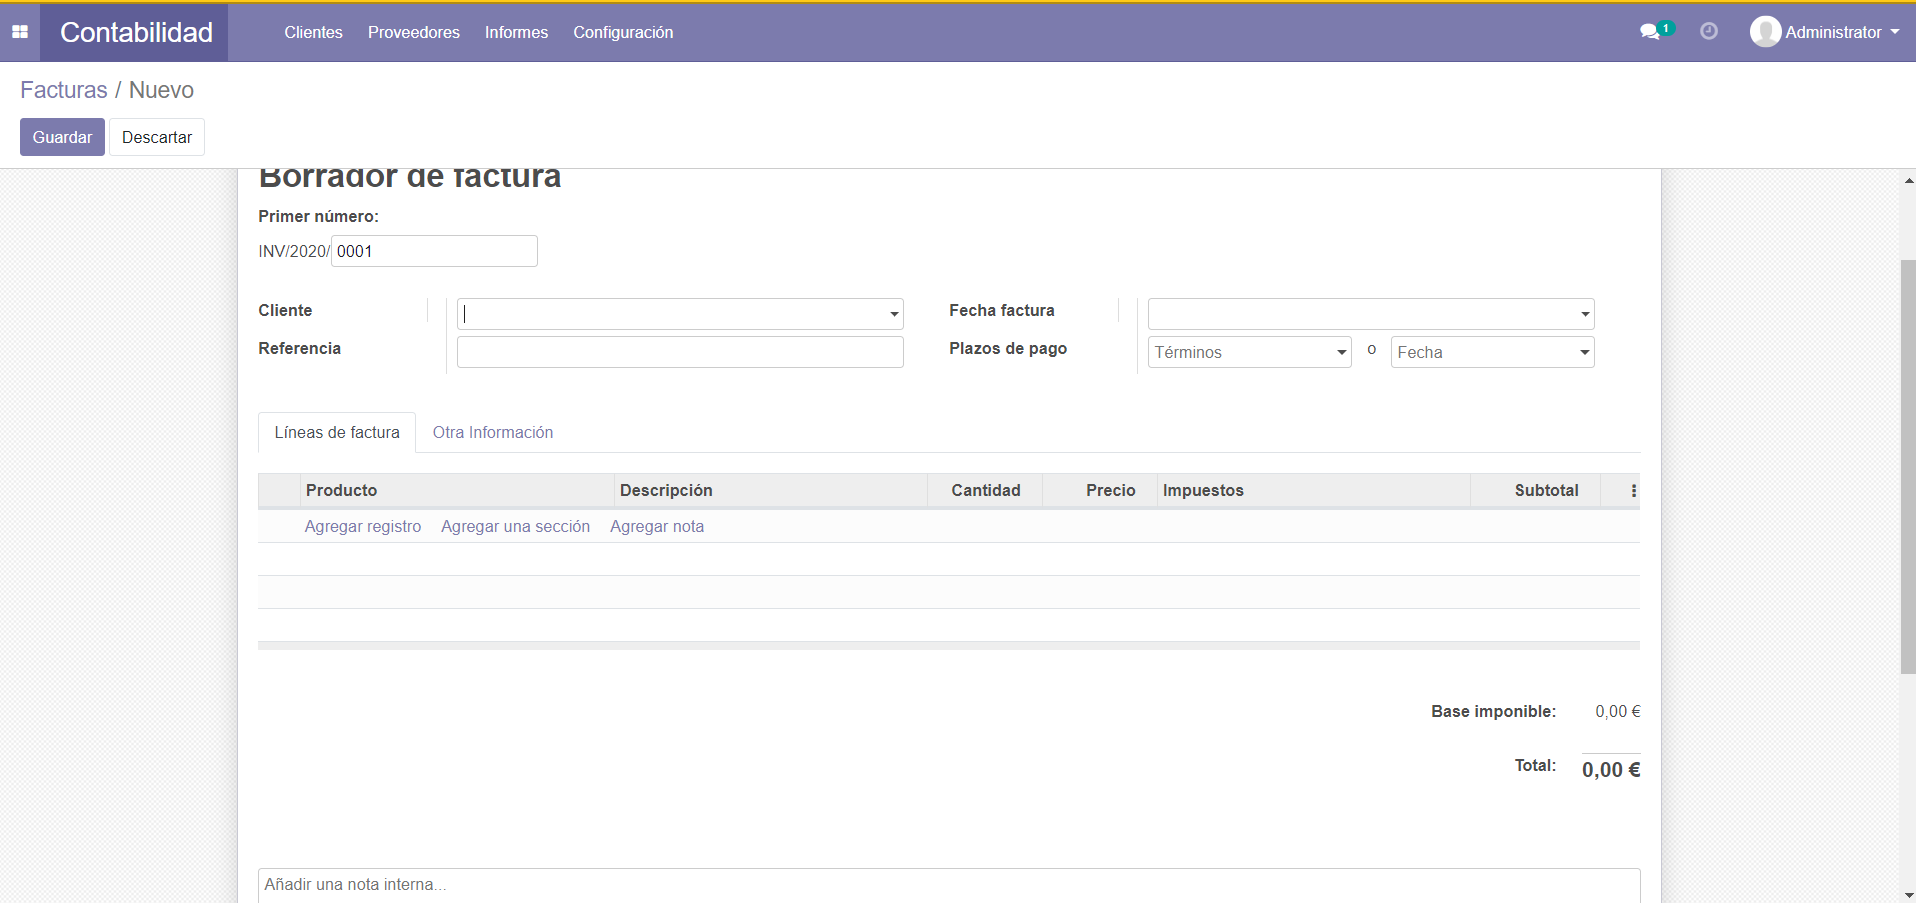Click Agregar registro link
This screenshot has width=1916, height=903.
coord(363,526)
